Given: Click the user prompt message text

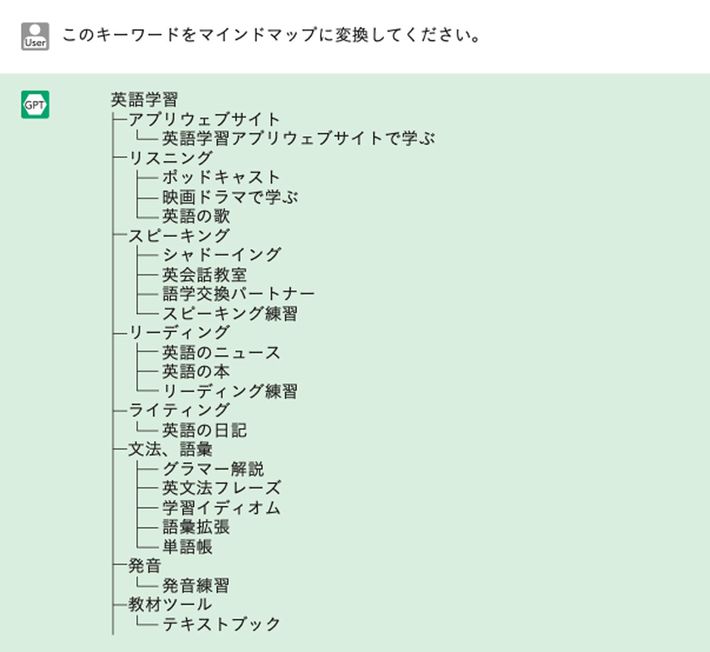Looking at the screenshot, I should pyautogui.click(x=272, y=36).
